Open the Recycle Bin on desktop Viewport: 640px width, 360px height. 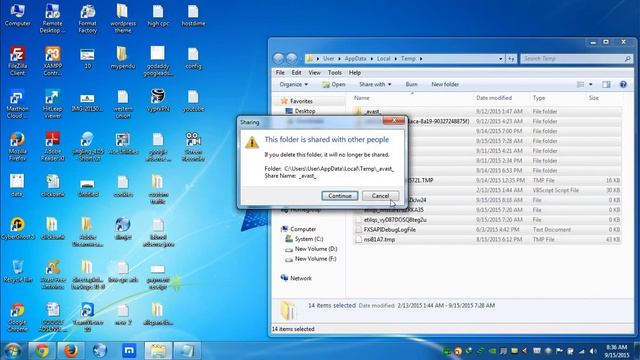point(18,271)
